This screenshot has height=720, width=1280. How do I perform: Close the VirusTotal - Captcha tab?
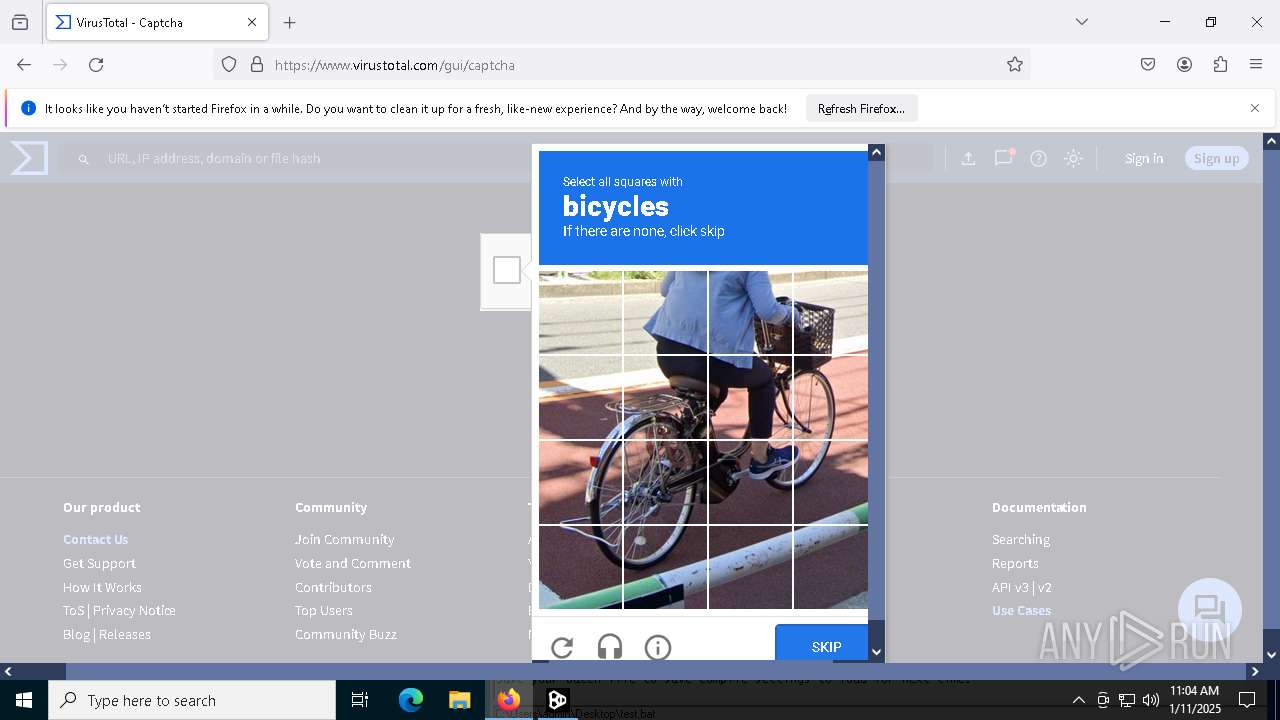coord(252,22)
